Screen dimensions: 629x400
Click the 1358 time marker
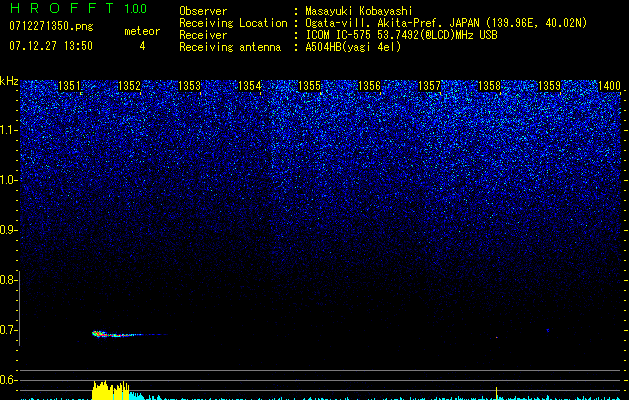click(490, 86)
